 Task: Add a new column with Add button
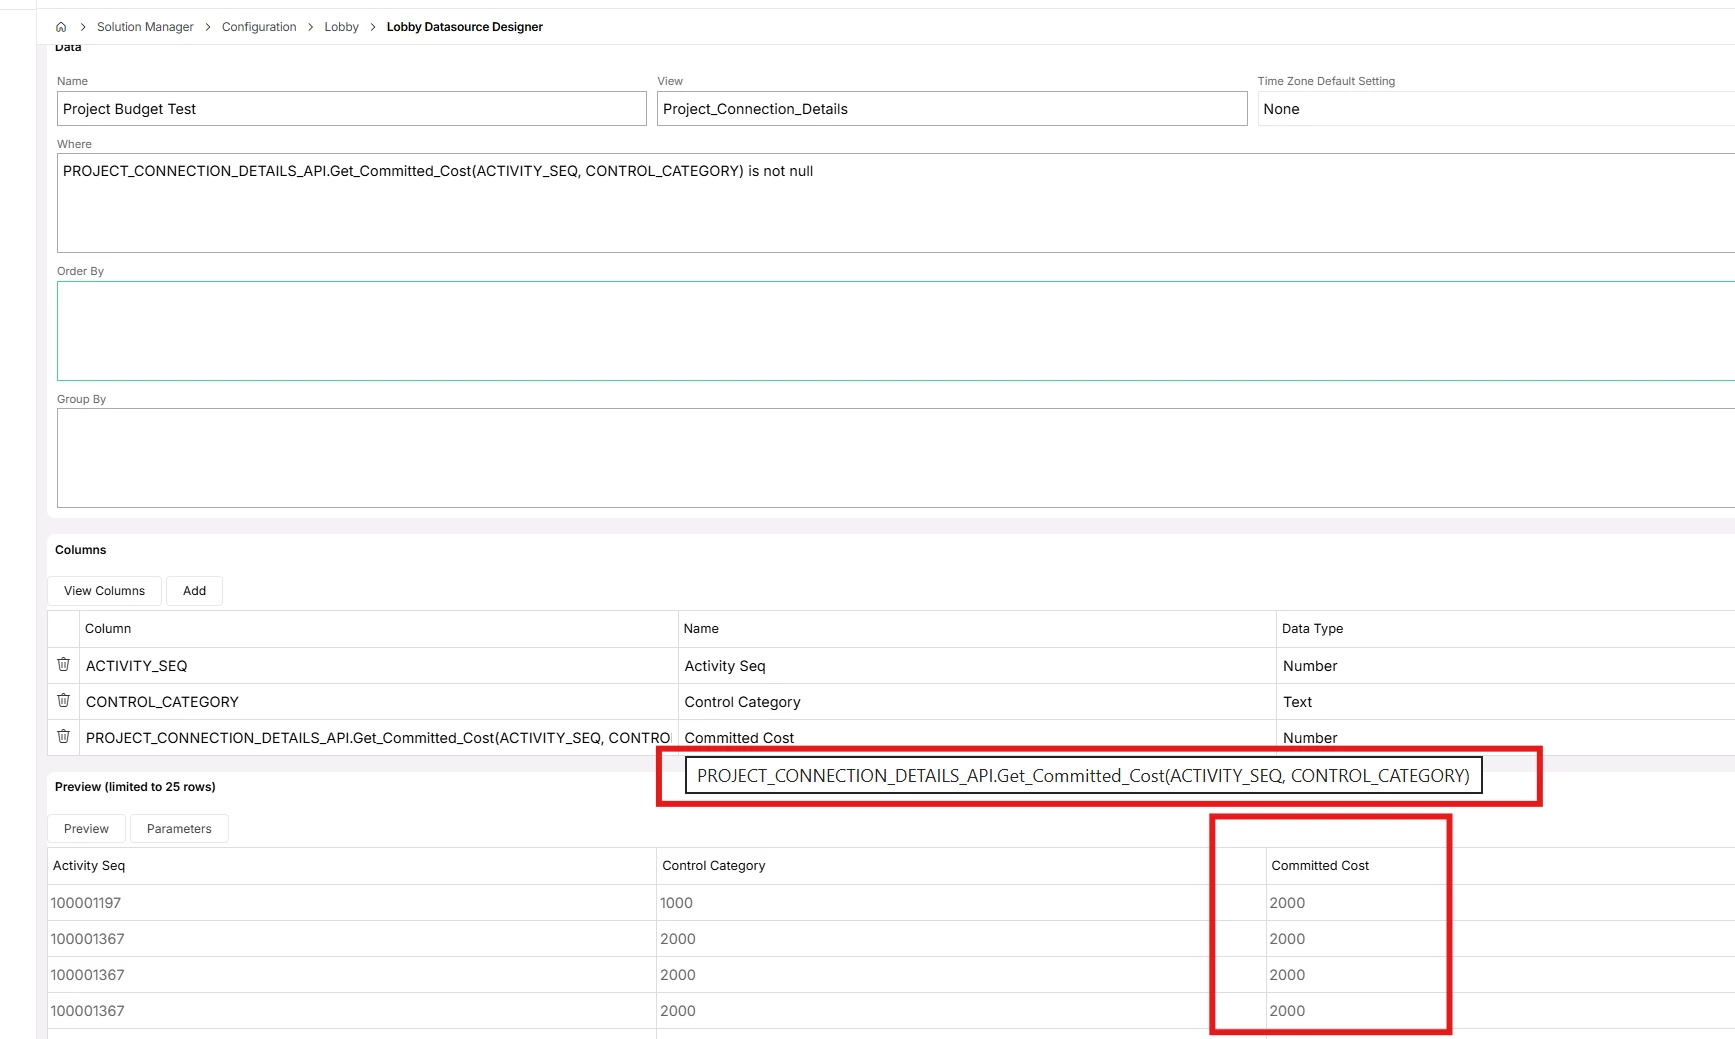click(x=194, y=591)
